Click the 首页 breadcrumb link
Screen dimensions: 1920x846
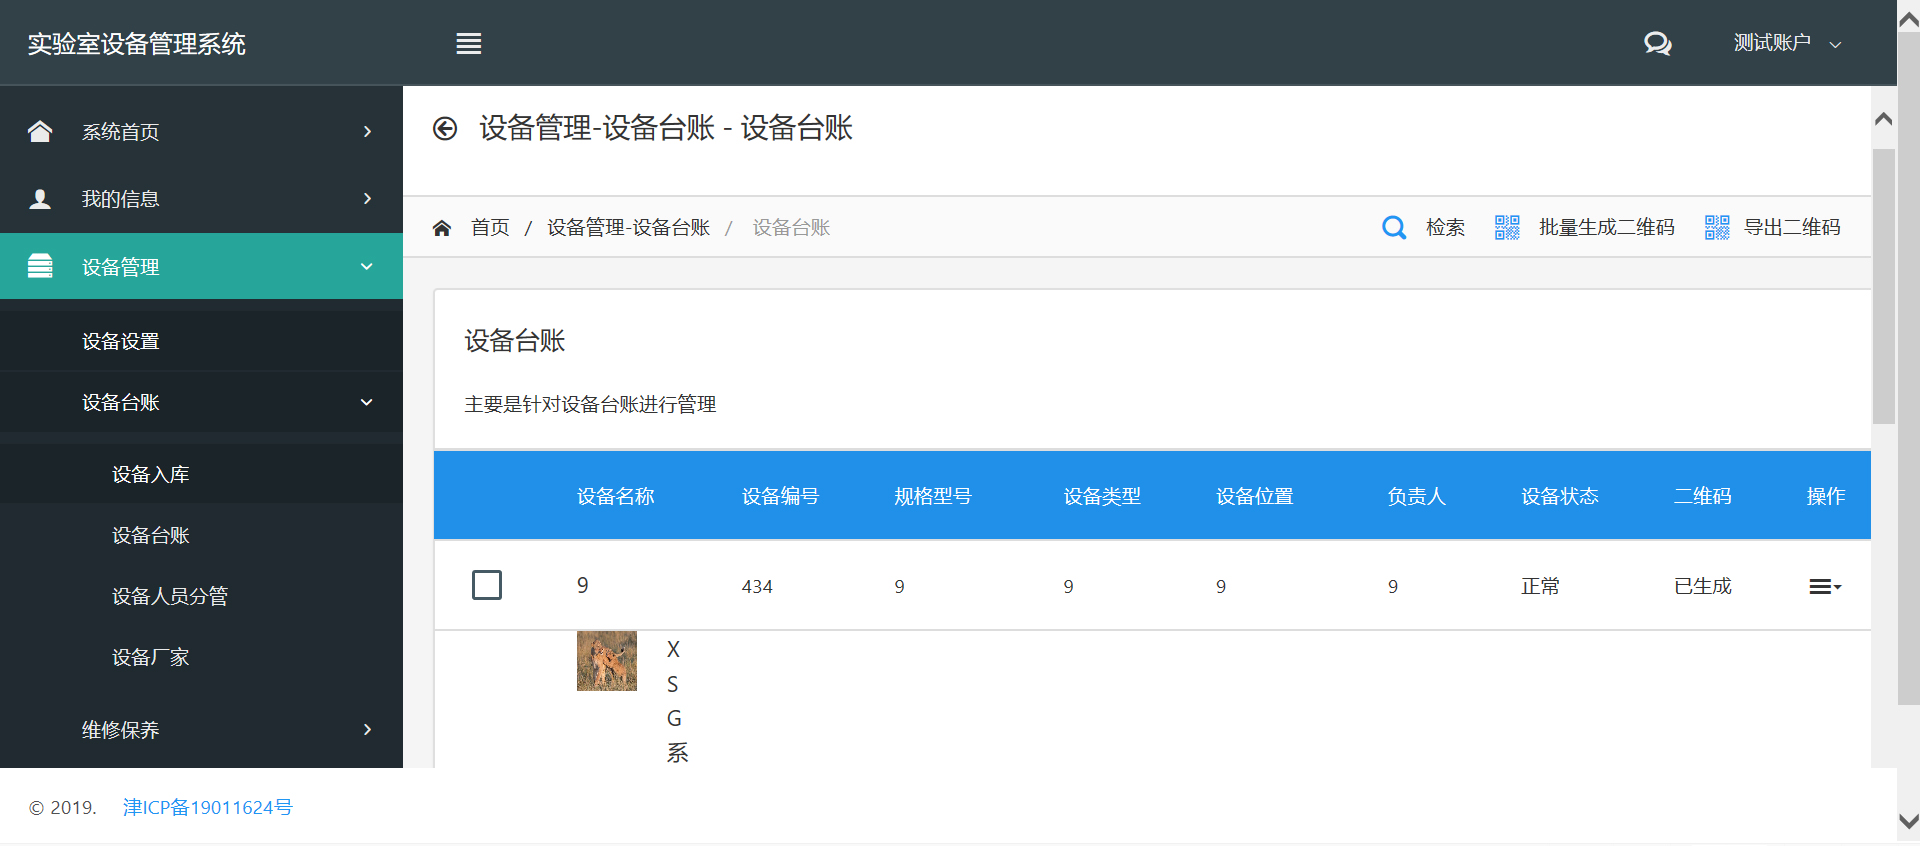click(490, 228)
